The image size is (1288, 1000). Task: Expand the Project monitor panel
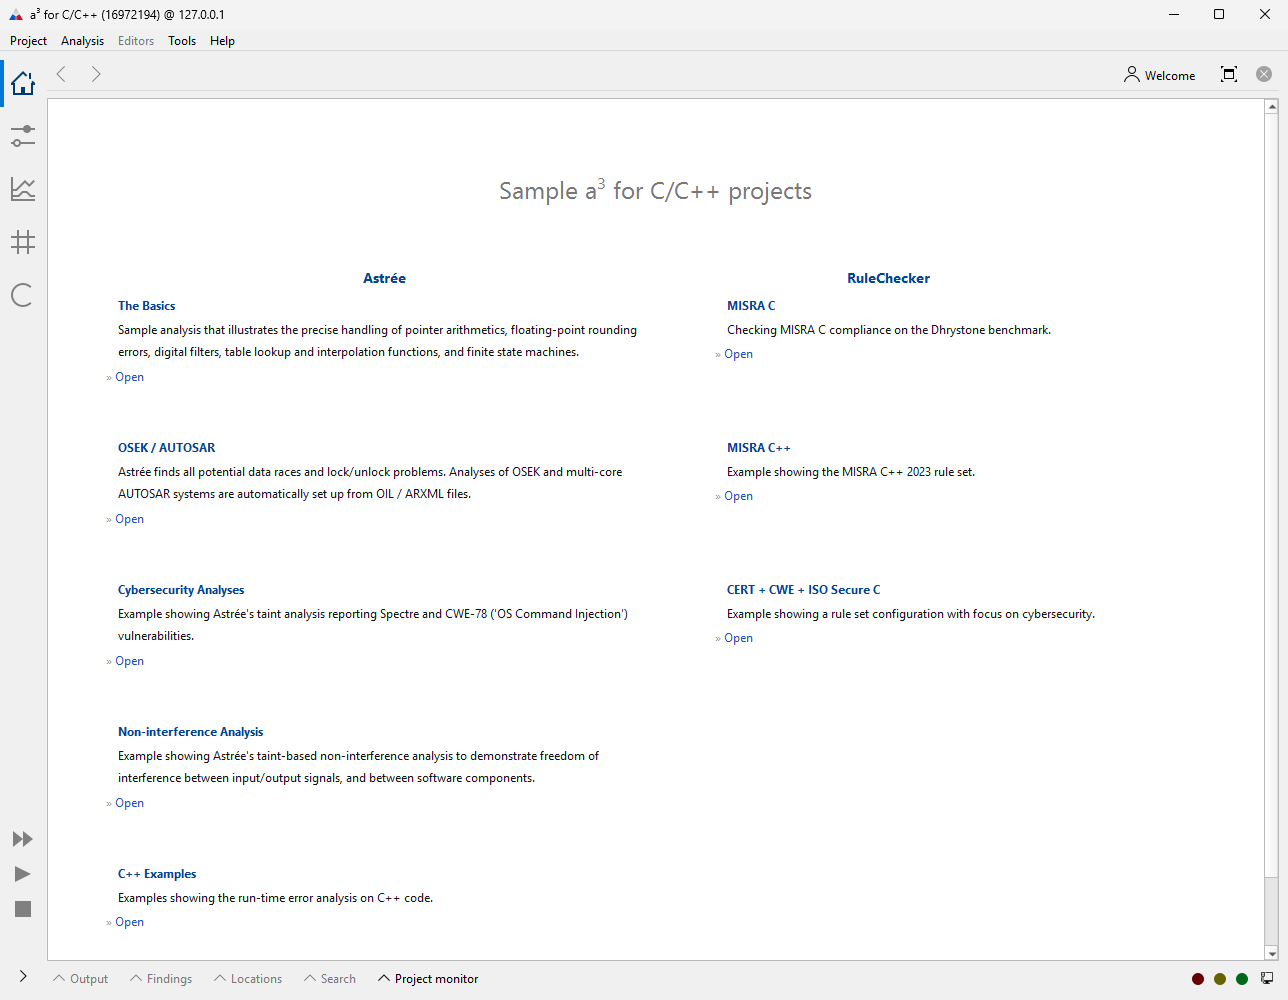point(428,979)
